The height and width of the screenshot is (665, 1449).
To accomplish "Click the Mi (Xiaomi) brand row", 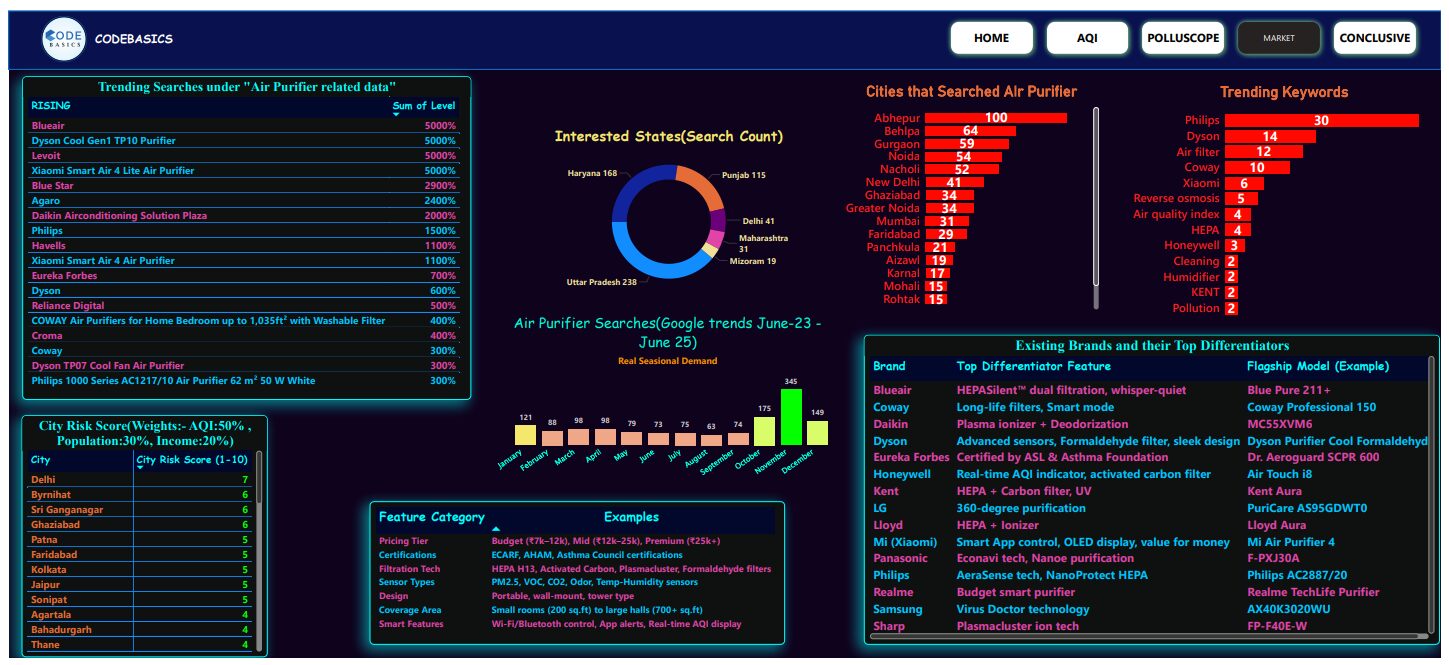I will [x=1149, y=542].
